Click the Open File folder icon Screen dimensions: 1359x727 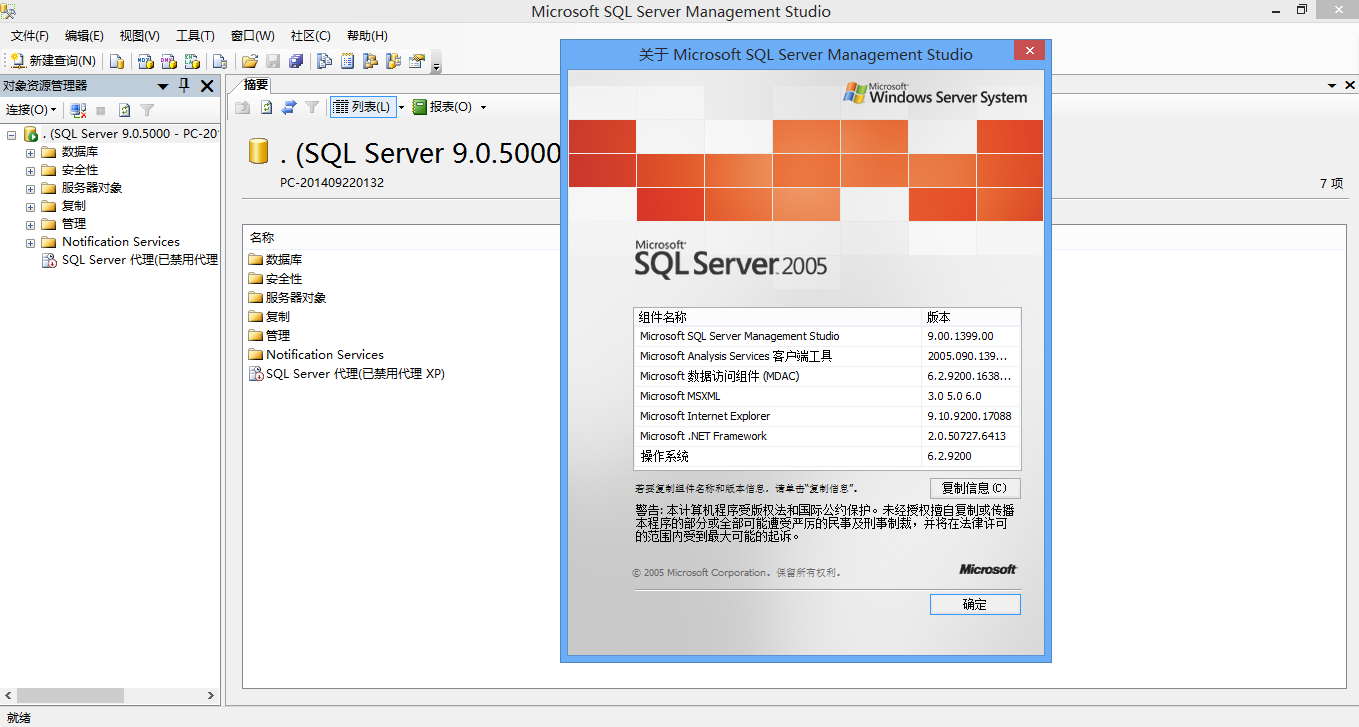pyautogui.click(x=250, y=61)
